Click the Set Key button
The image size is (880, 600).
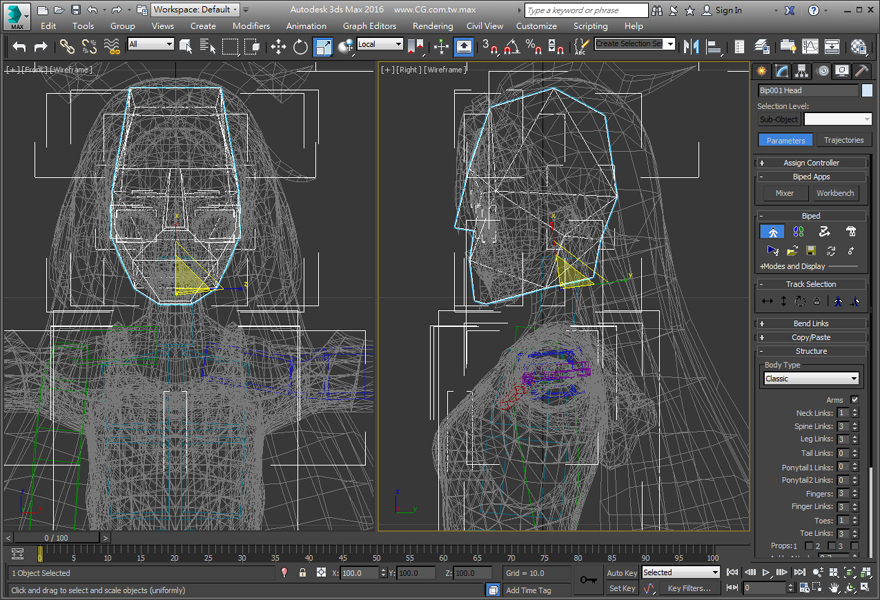(622, 588)
